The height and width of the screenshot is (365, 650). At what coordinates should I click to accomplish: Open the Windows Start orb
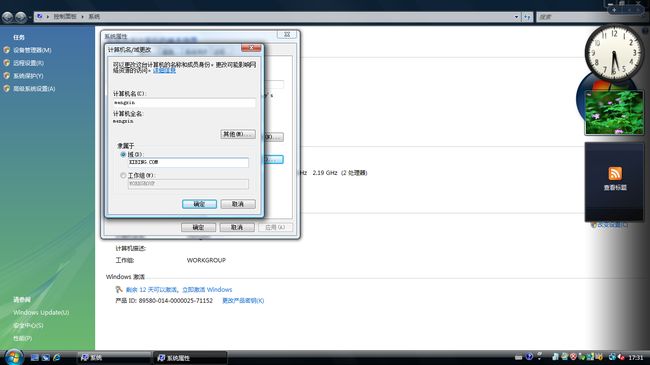pos(13,357)
